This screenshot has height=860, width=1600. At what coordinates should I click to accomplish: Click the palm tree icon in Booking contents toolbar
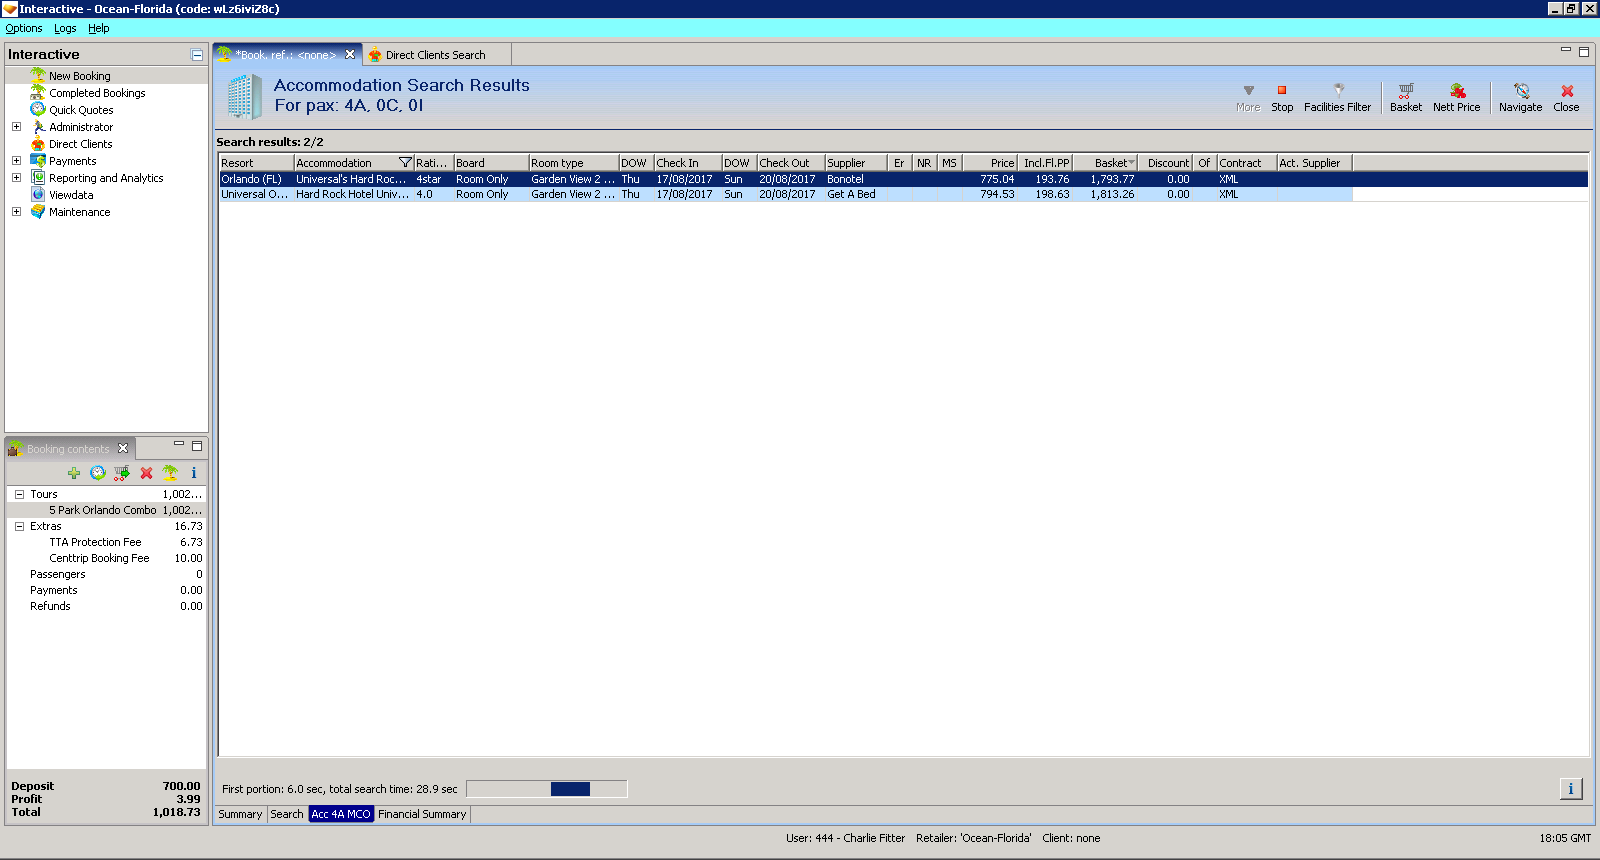(x=170, y=473)
